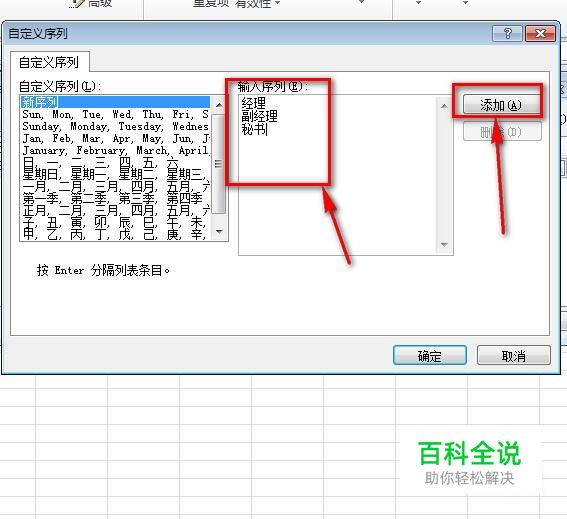This screenshot has width=567, height=519.
Task: Open the 有效性 dropdown arrow in ribbon
Action: (x=277, y=3)
